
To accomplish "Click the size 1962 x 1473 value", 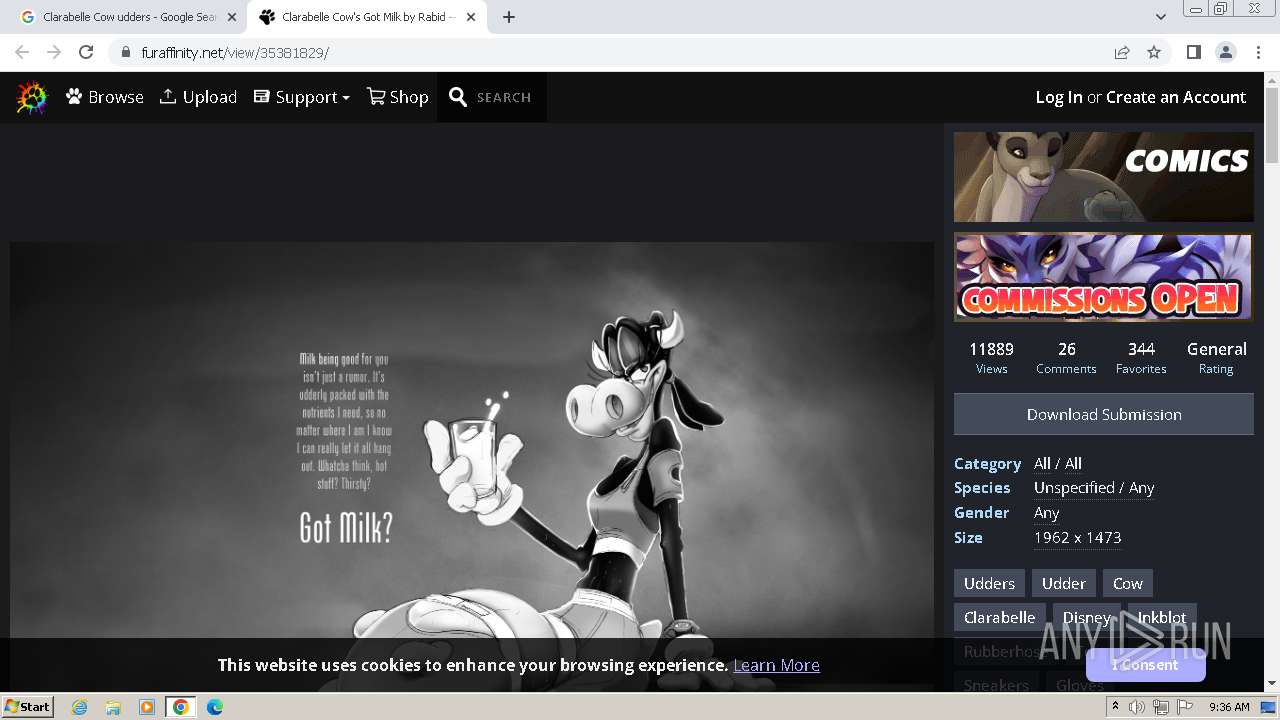I will (1077, 537).
